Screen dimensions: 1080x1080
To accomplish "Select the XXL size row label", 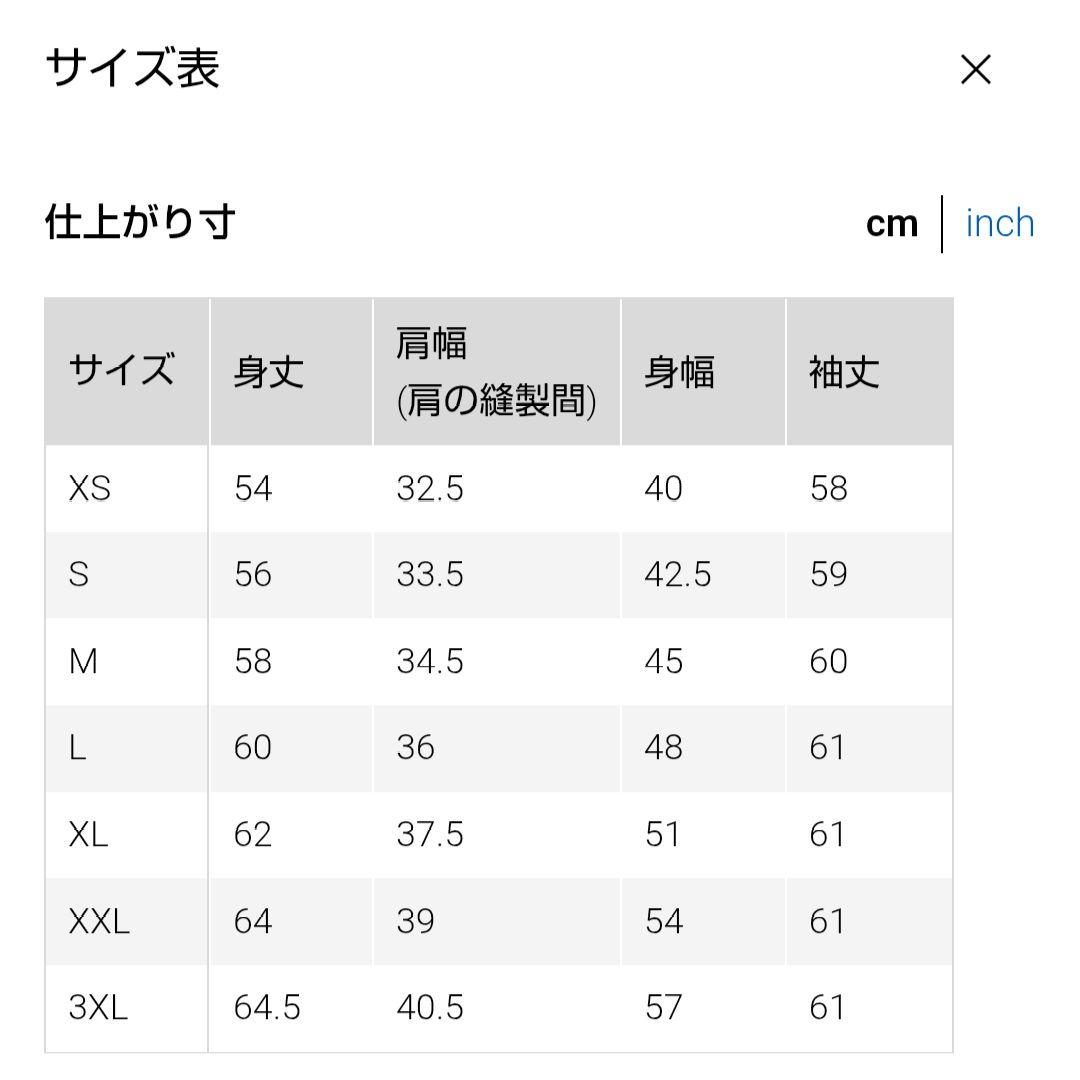I will pos(99,921).
